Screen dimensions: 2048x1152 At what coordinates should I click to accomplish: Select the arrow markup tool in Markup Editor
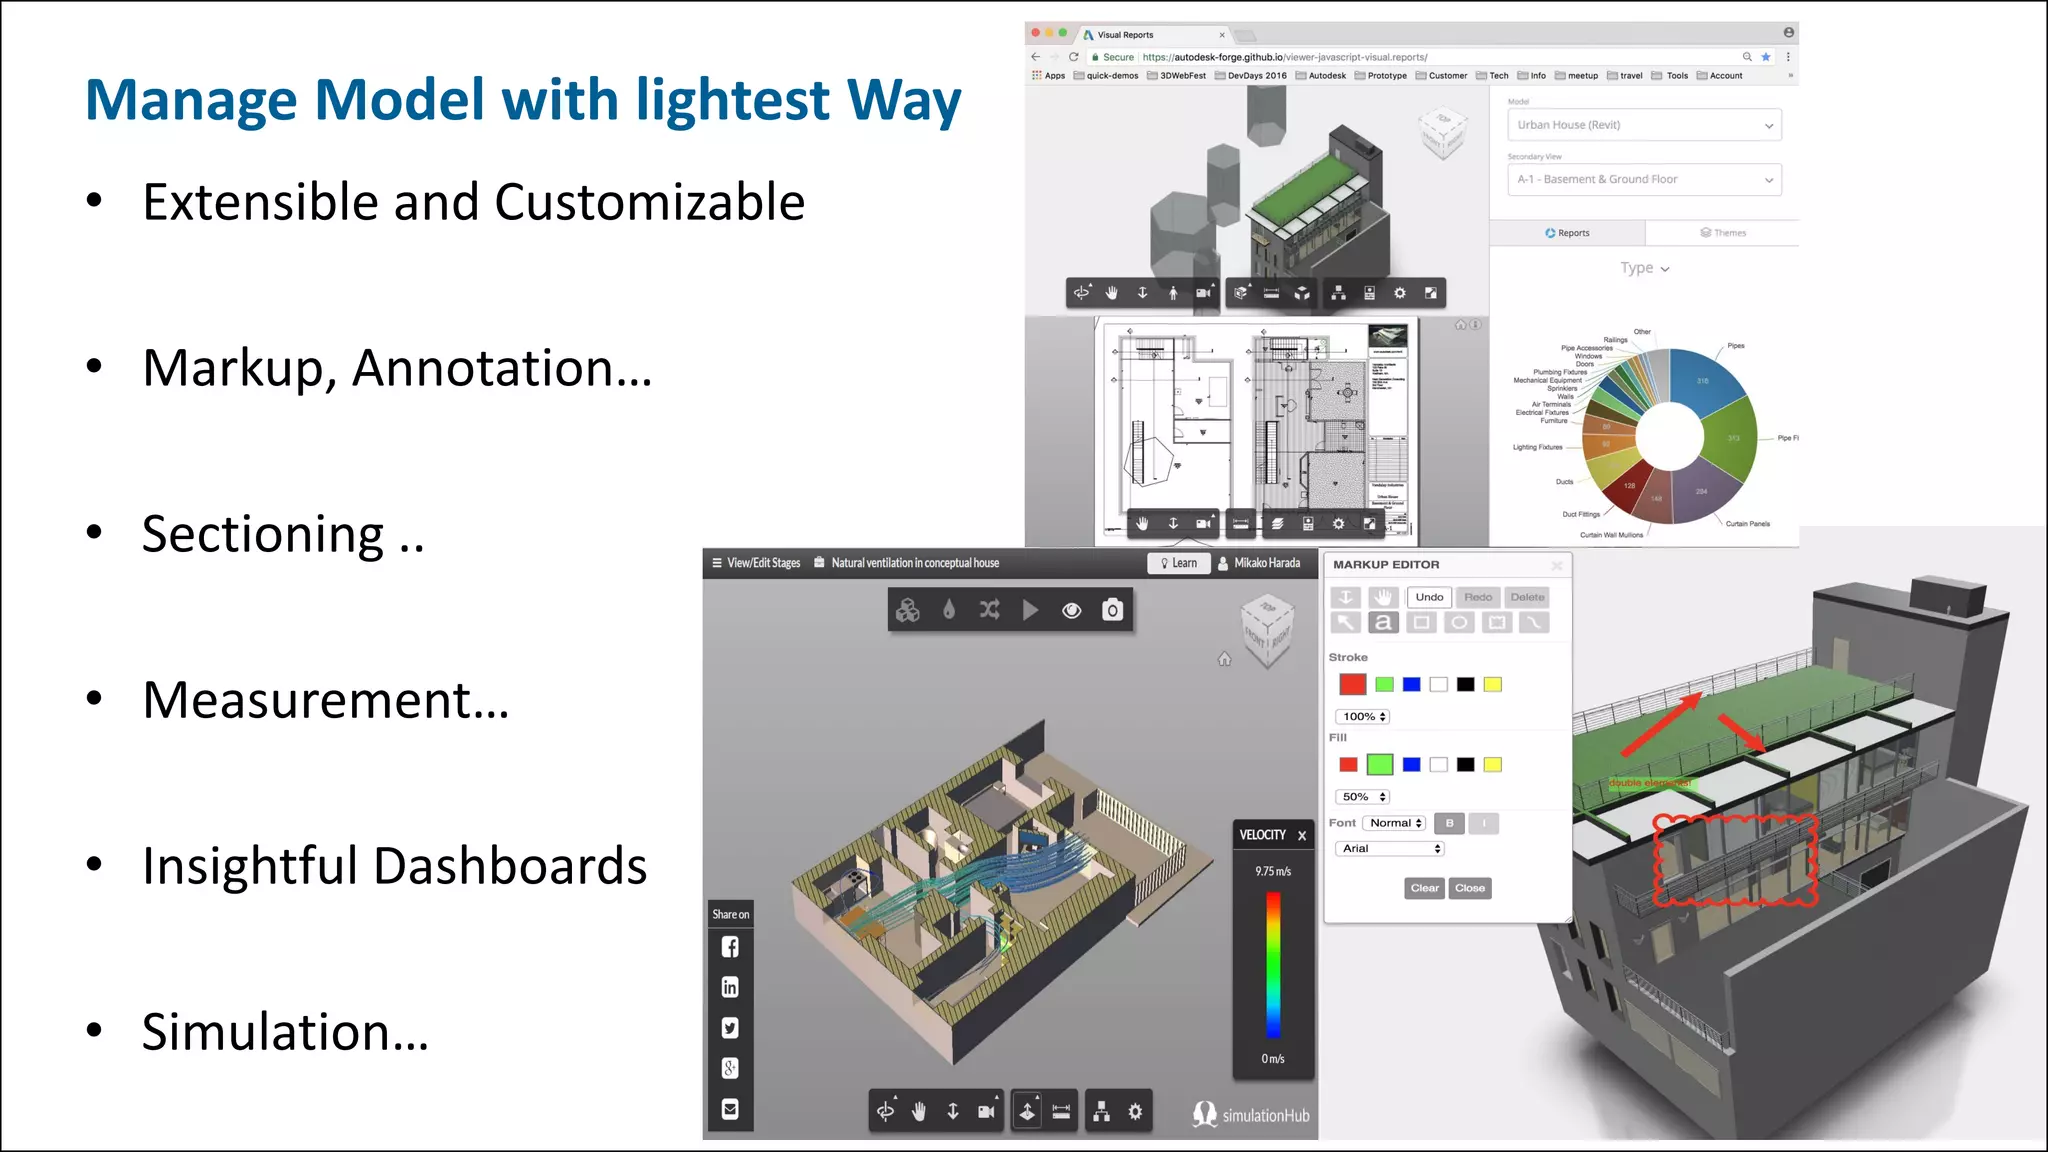pos(1346,623)
